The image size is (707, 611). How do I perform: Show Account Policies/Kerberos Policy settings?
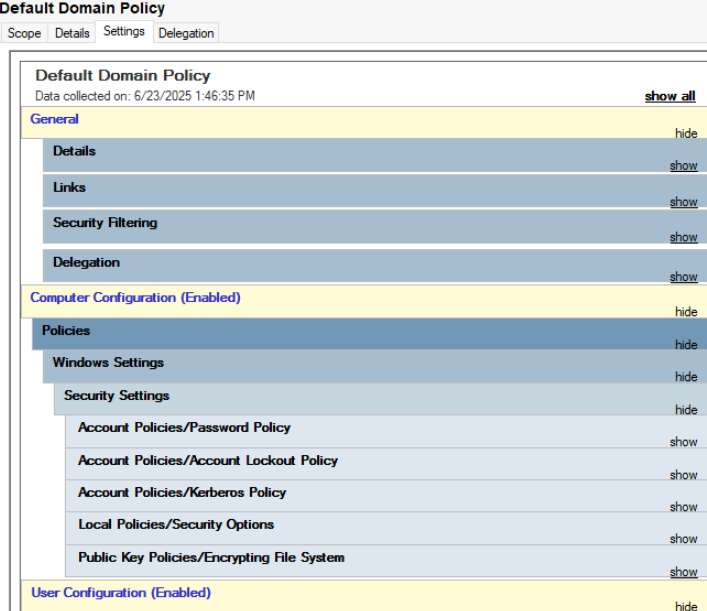(684, 506)
